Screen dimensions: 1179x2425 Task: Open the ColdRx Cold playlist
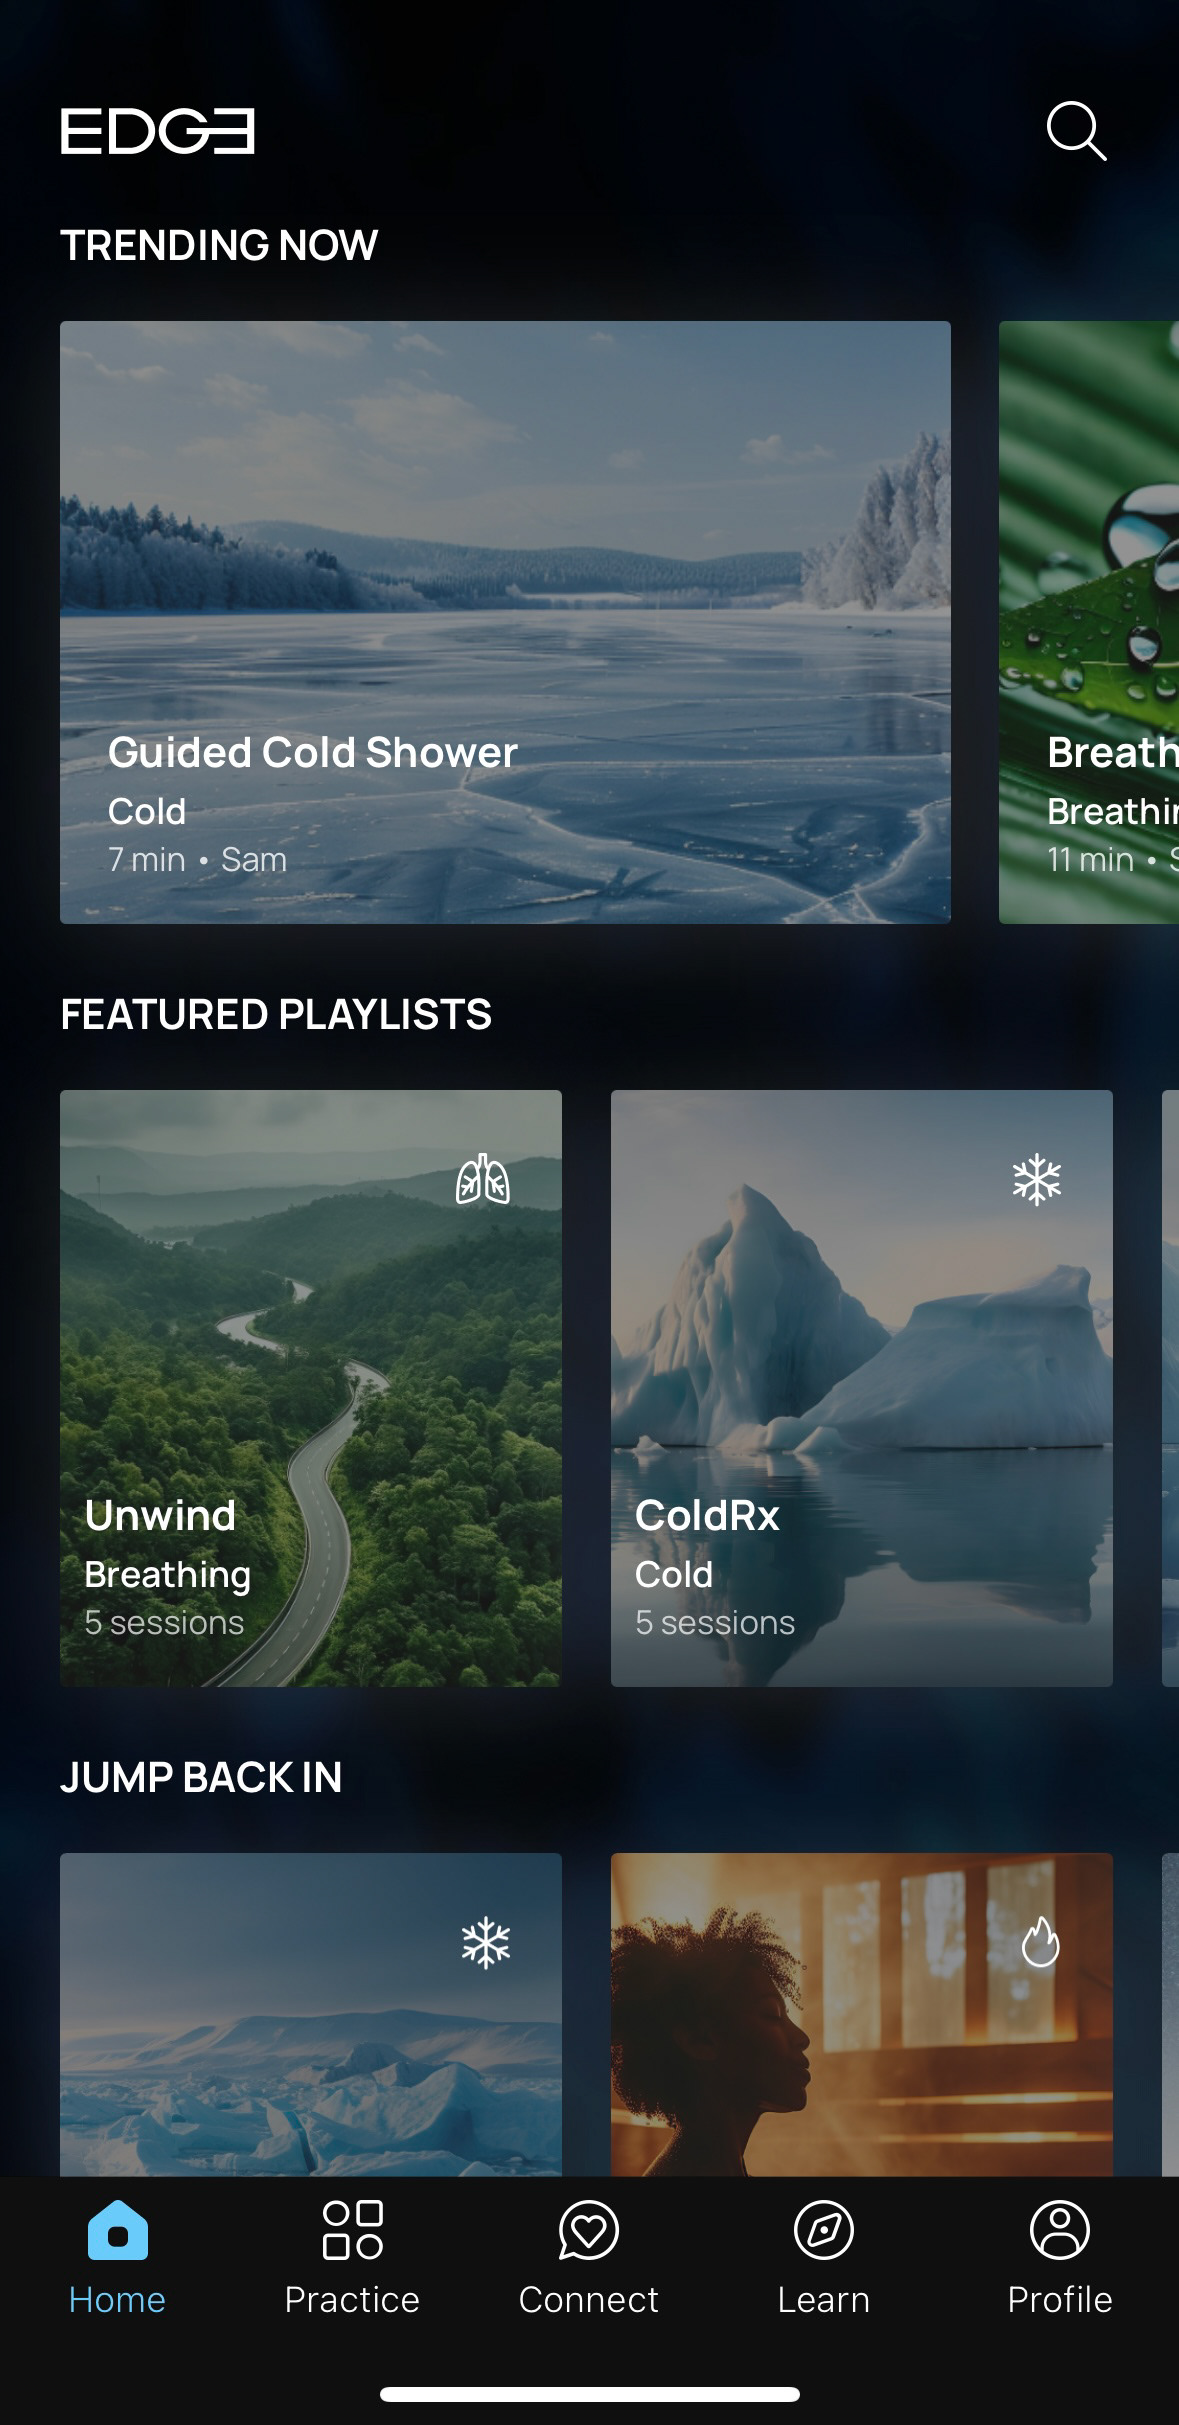(x=862, y=1388)
